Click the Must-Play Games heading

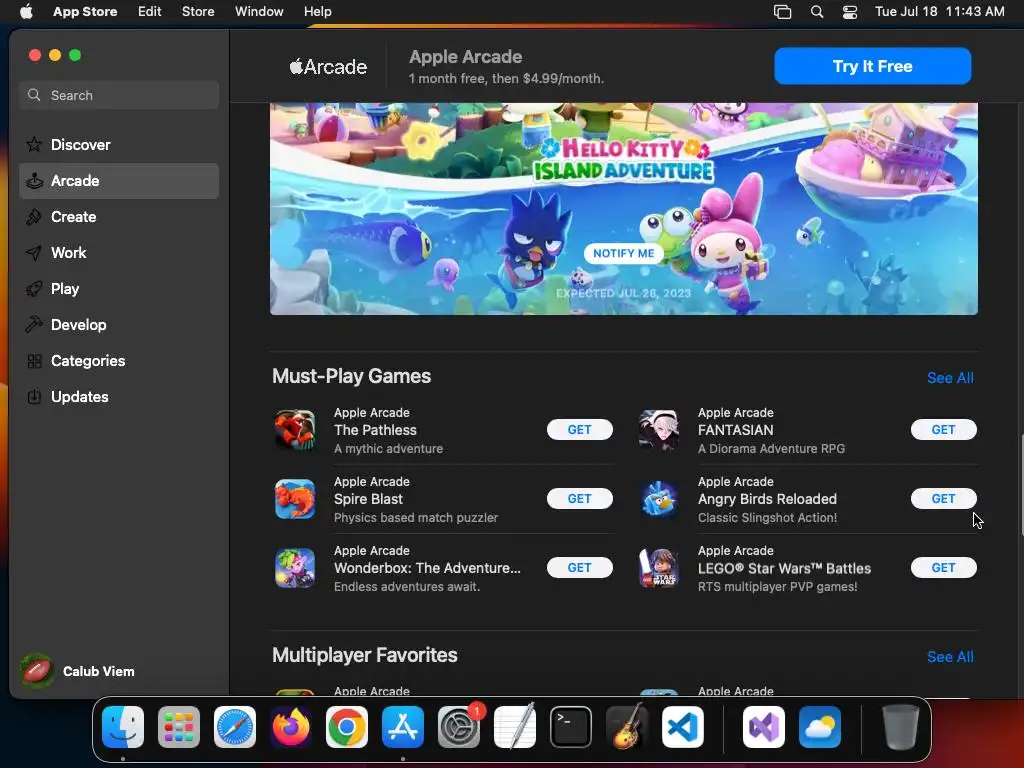351,376
